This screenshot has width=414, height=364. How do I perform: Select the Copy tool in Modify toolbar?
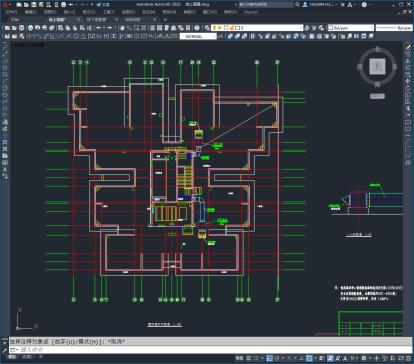(408, 54)
